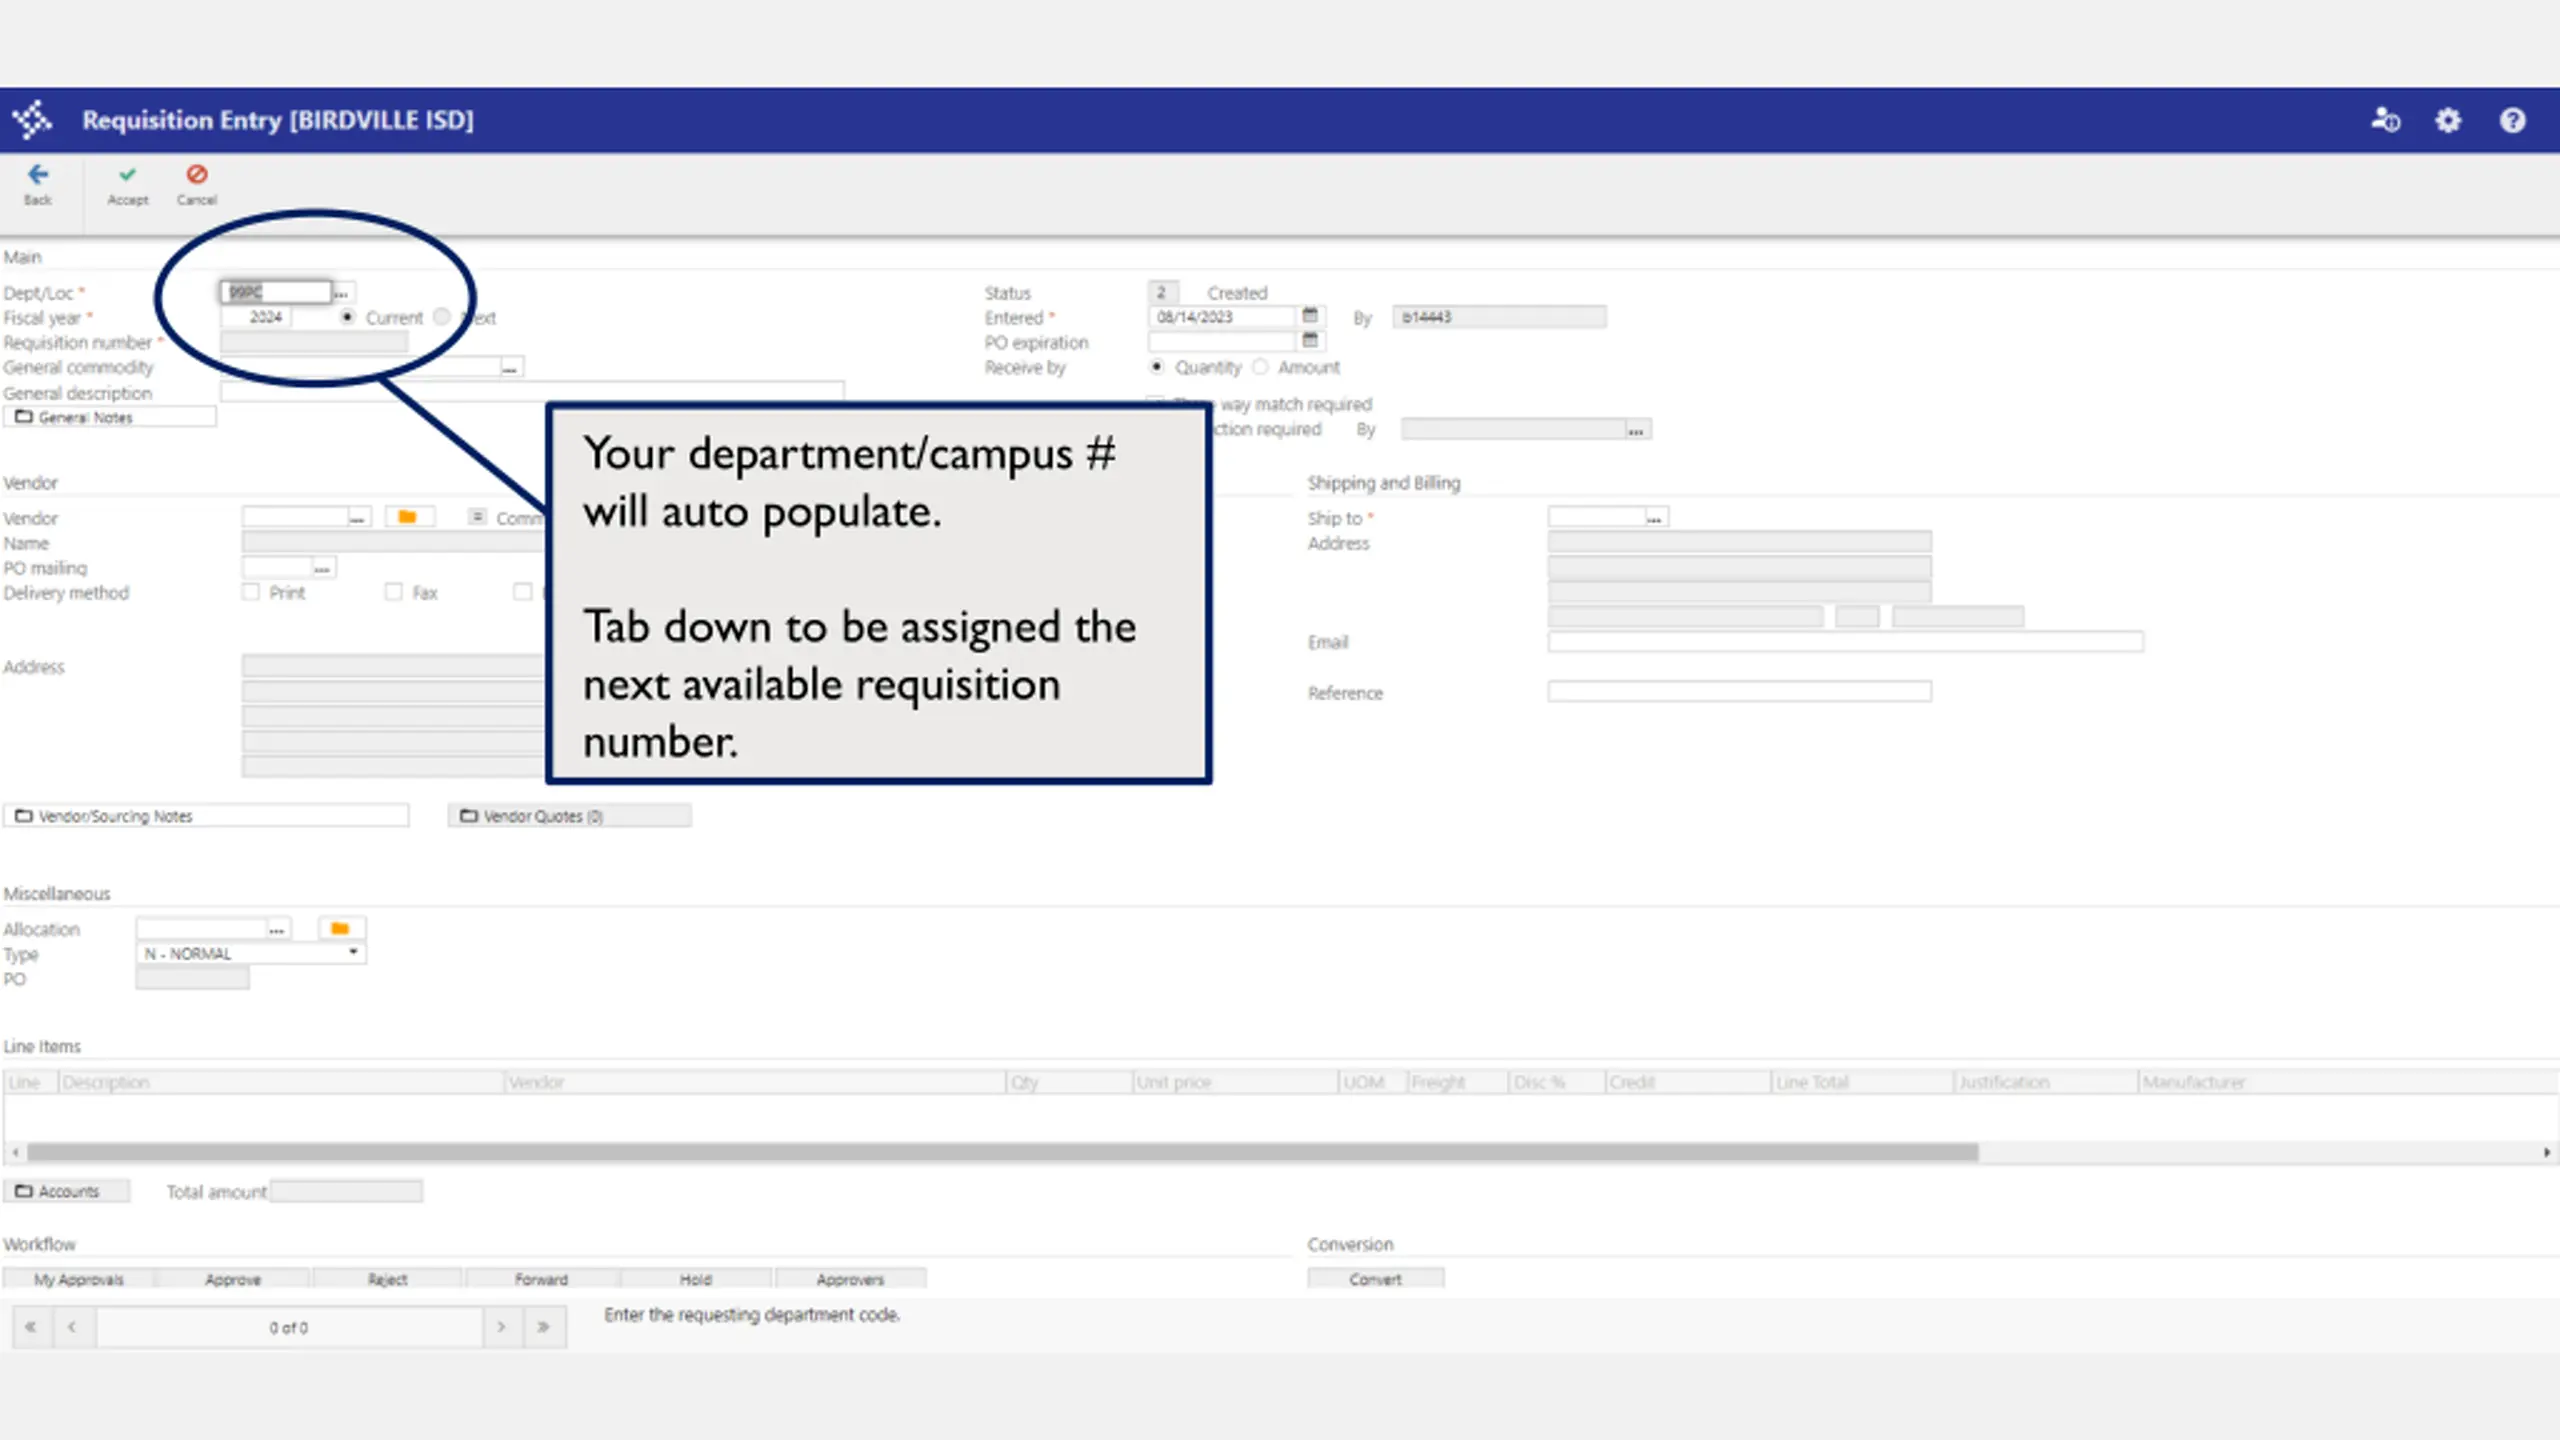The height and width of the screenshot is (1440, 2560).
Task: Click the Approve workflow button
Action: coord(233,1279)
